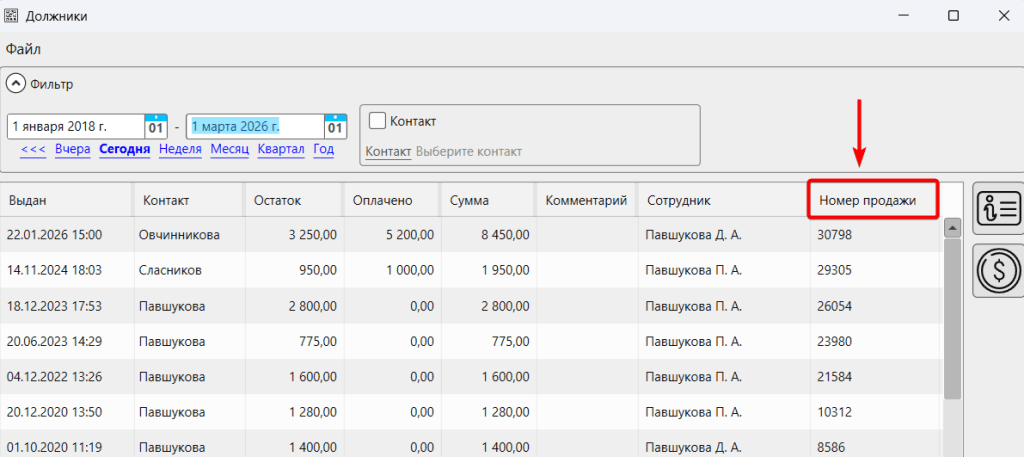This screenshot has height=457, width=1024.
Task: Click the 8 450,00 sum cell
Action: pos(488,235)
